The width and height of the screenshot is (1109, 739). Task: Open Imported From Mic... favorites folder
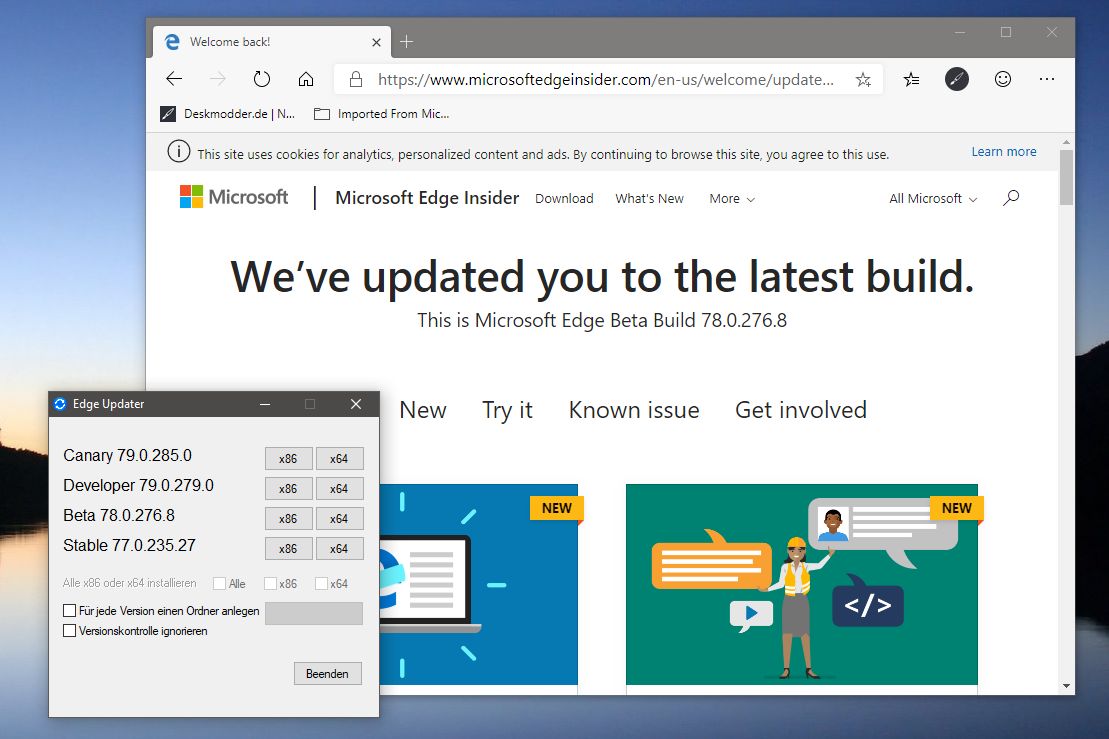point(382,114)
